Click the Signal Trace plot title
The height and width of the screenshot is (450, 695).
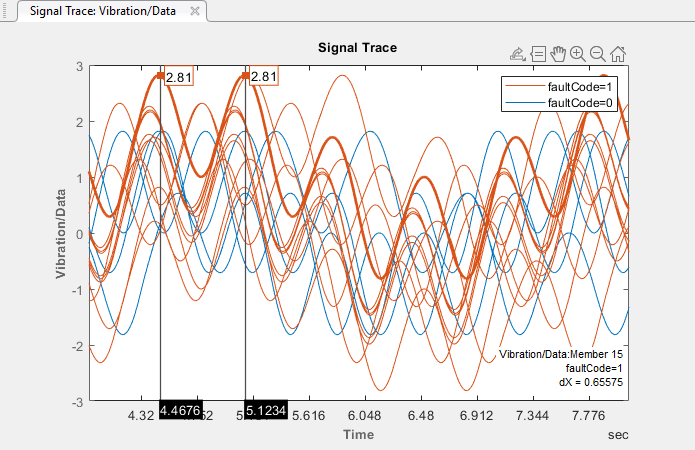357,48
